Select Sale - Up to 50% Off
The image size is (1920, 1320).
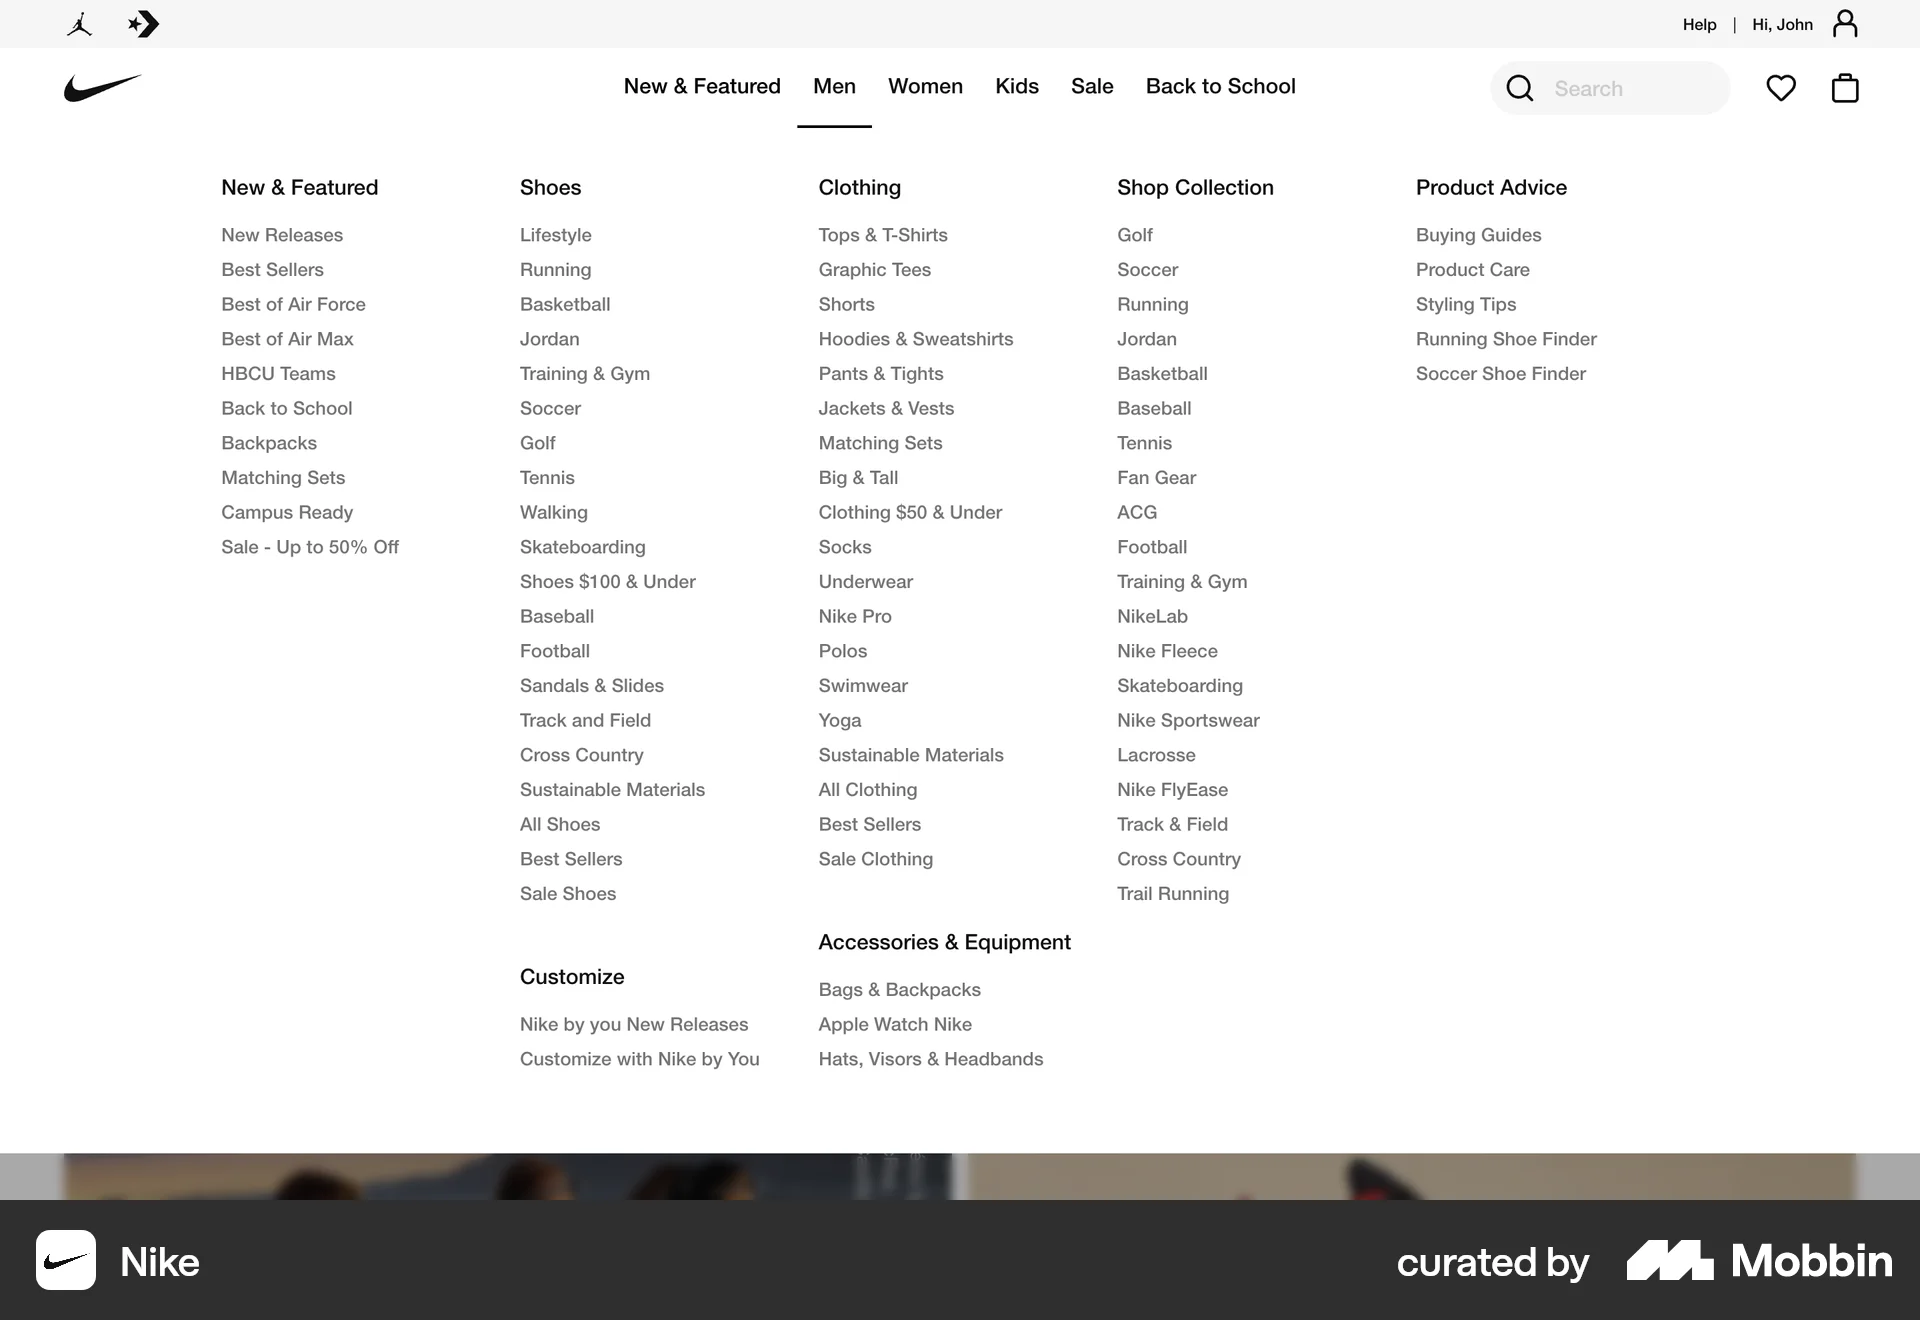point(310,547)
